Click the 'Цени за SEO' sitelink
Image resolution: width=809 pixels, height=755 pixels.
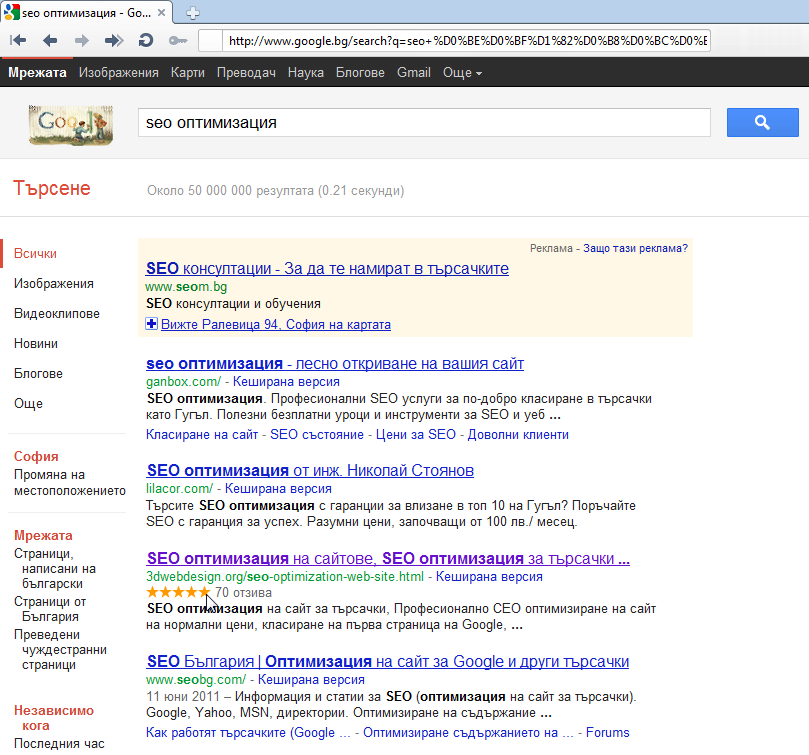point(415,435)
